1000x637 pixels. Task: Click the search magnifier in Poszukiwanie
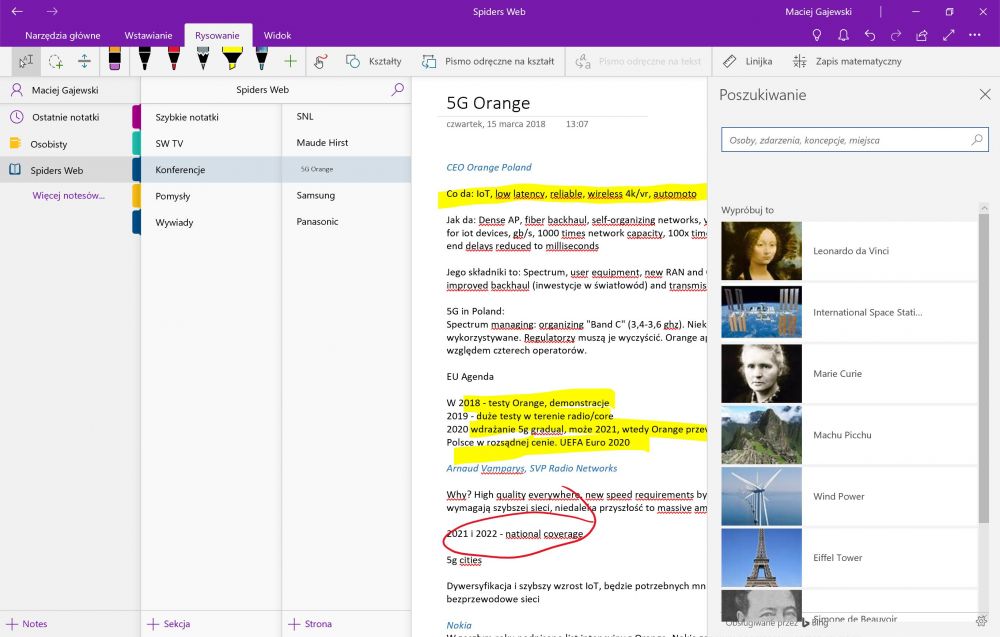[x=977, y=140]
